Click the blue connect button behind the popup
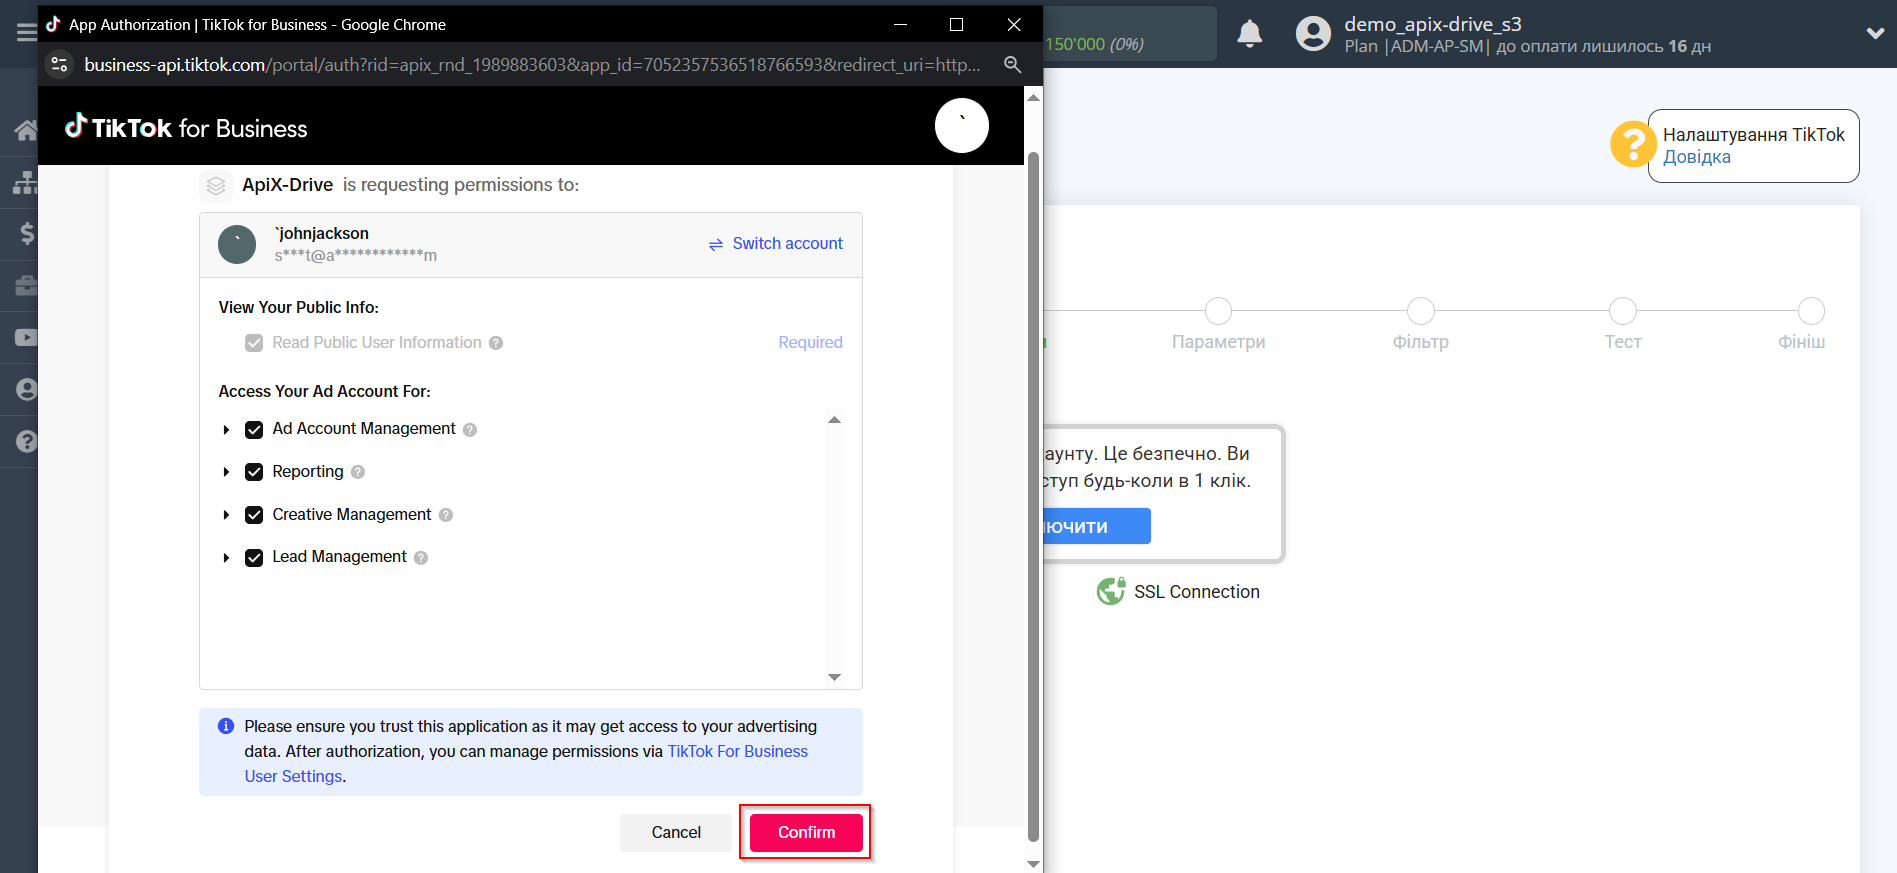The height and width of the screenshot is (873, 1897). tap(1097, 526)
